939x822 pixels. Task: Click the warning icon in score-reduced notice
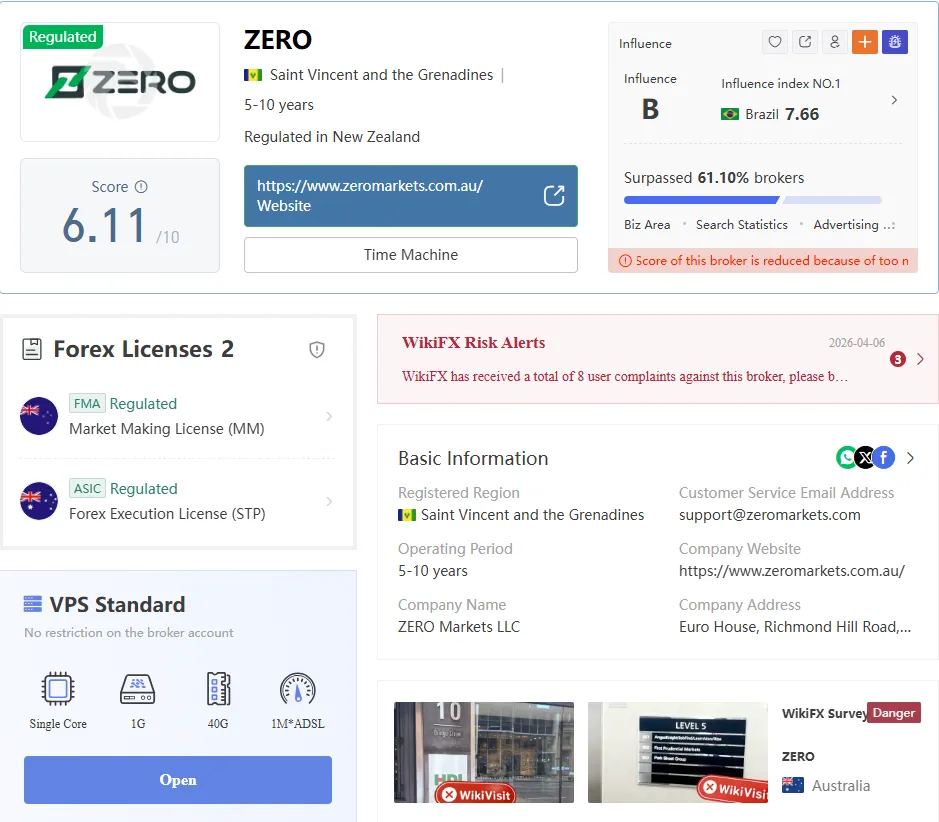coord(625,261)
